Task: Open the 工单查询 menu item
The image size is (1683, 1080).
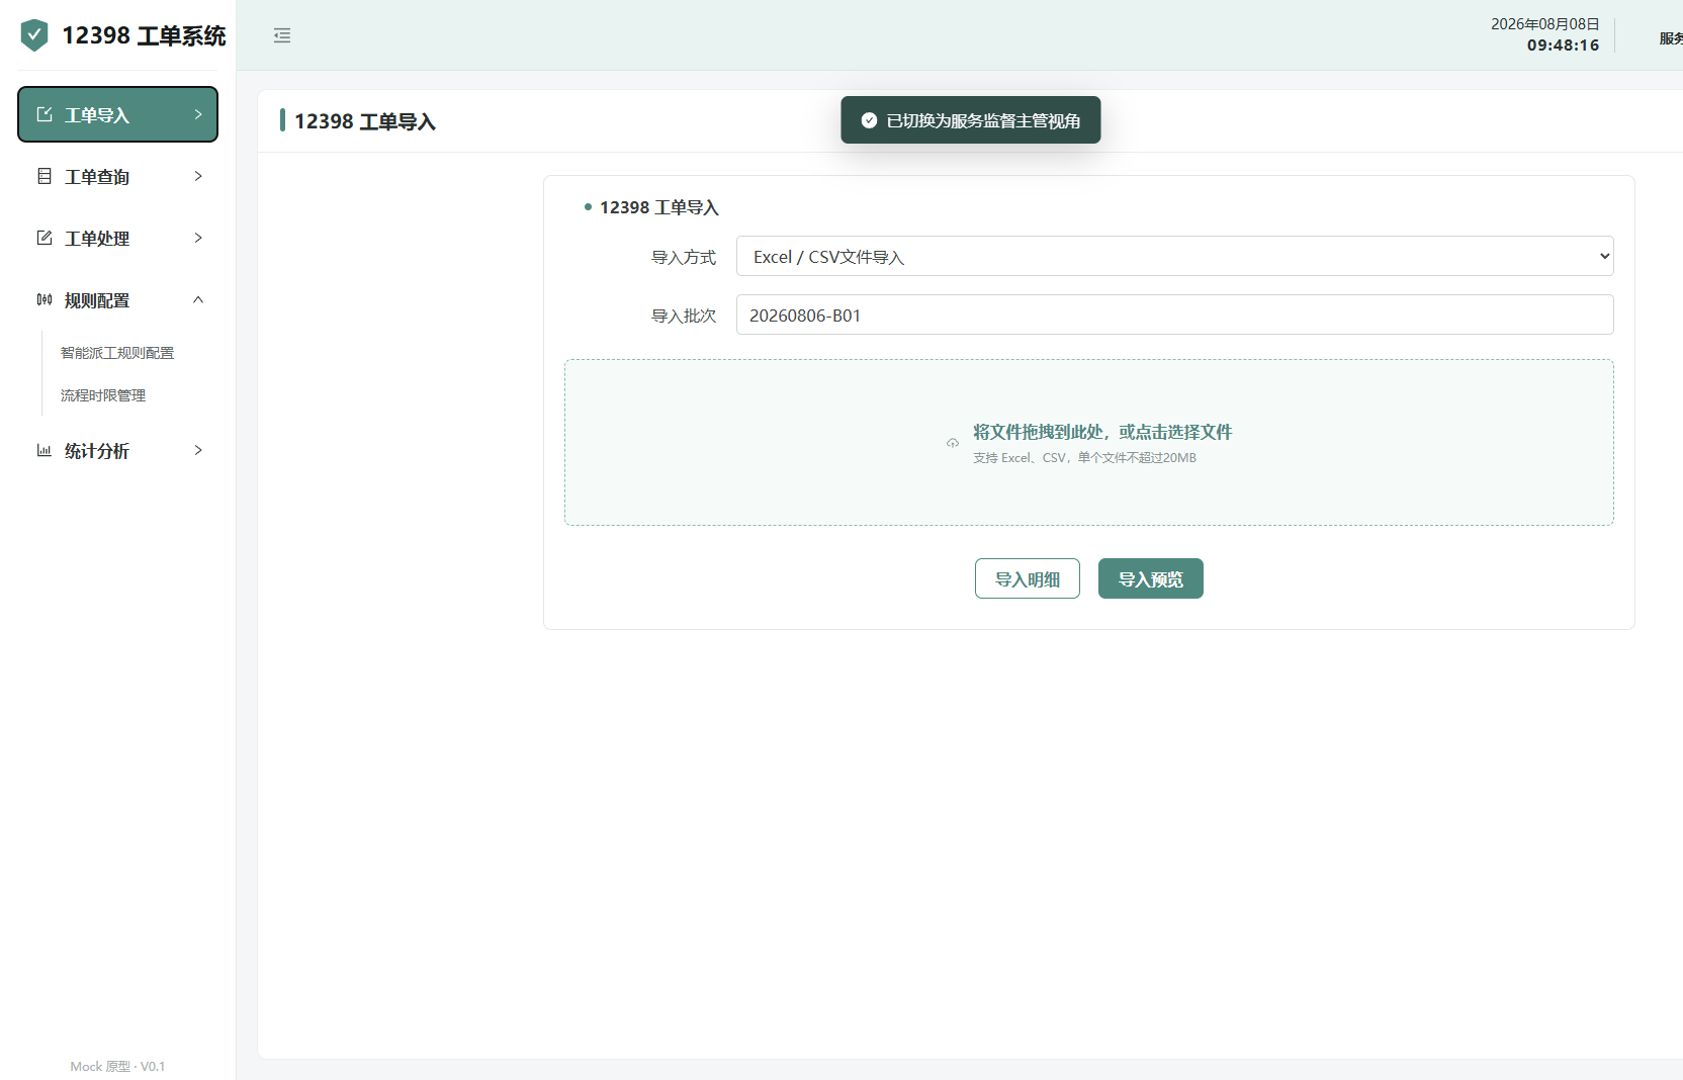Action: (118, 176)
